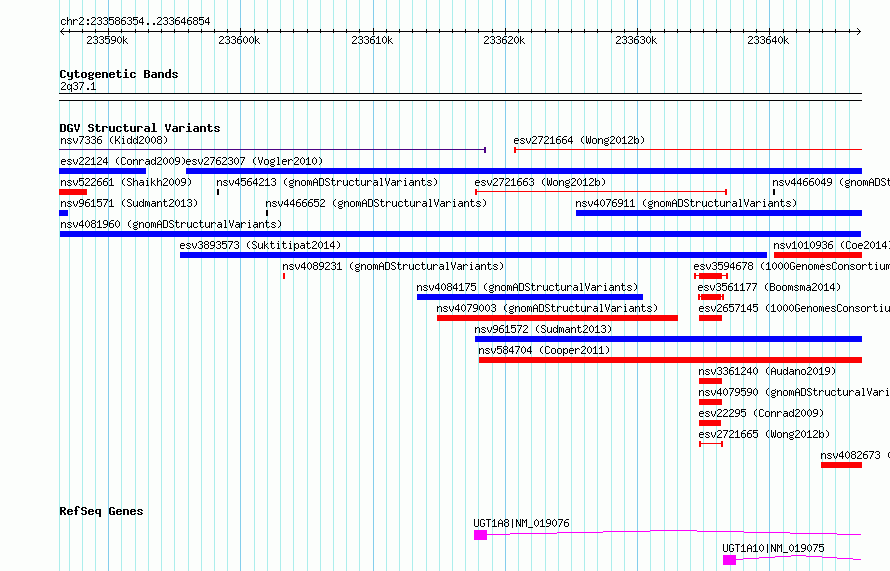Click the nsv522661 short red bar
Image resolution: width=890 pixels, height=571 pixels.
click(x=73, y=192)
